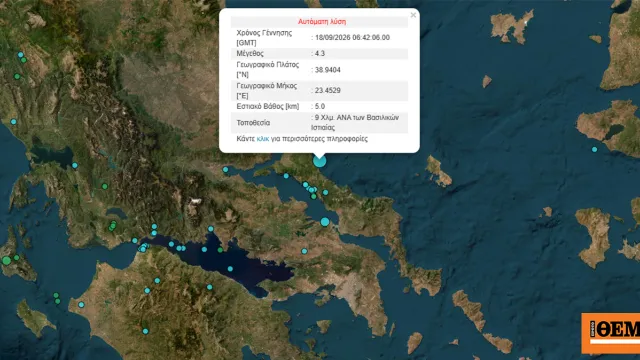Select the latitude value 38.9404
Image resolution: width=640 pixels, height=360 pixels.
(x=328, y=70)
